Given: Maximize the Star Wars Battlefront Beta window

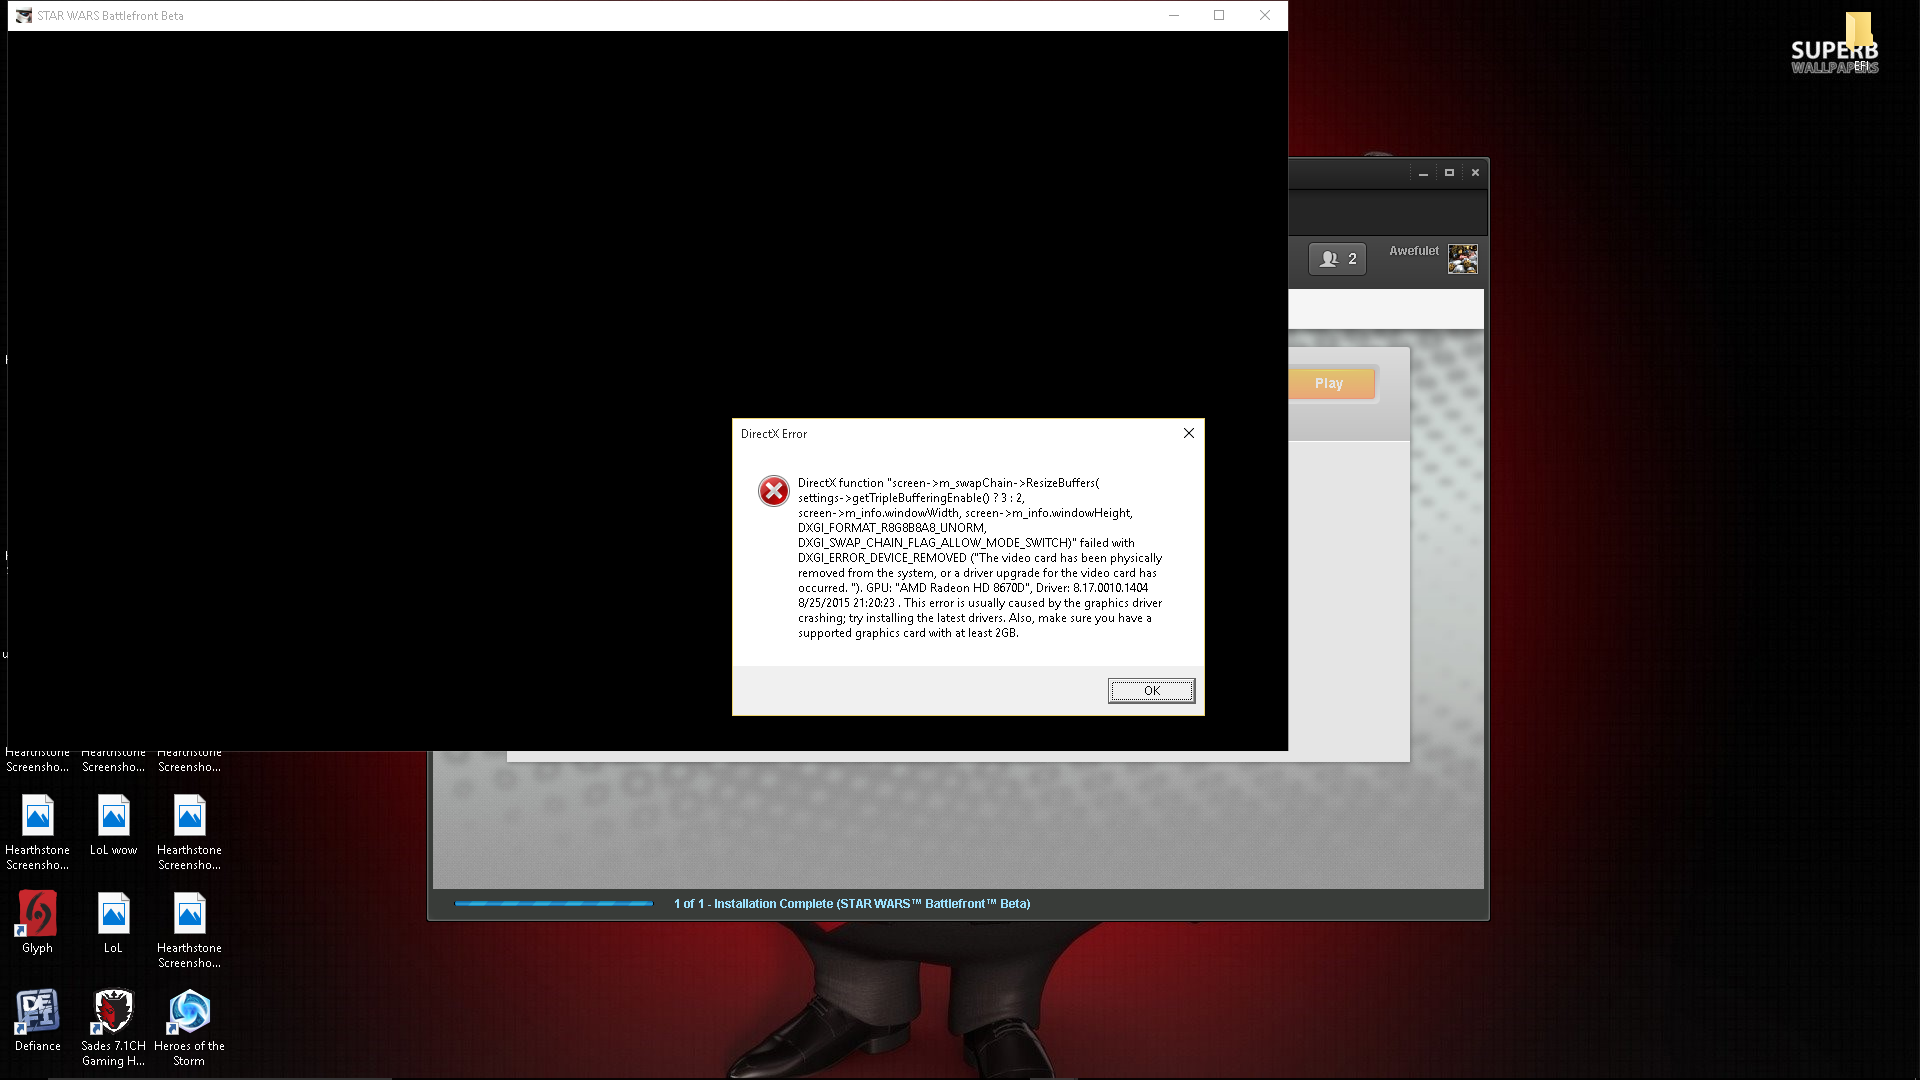Looking at the screenshot, I should pos(1219,15).
